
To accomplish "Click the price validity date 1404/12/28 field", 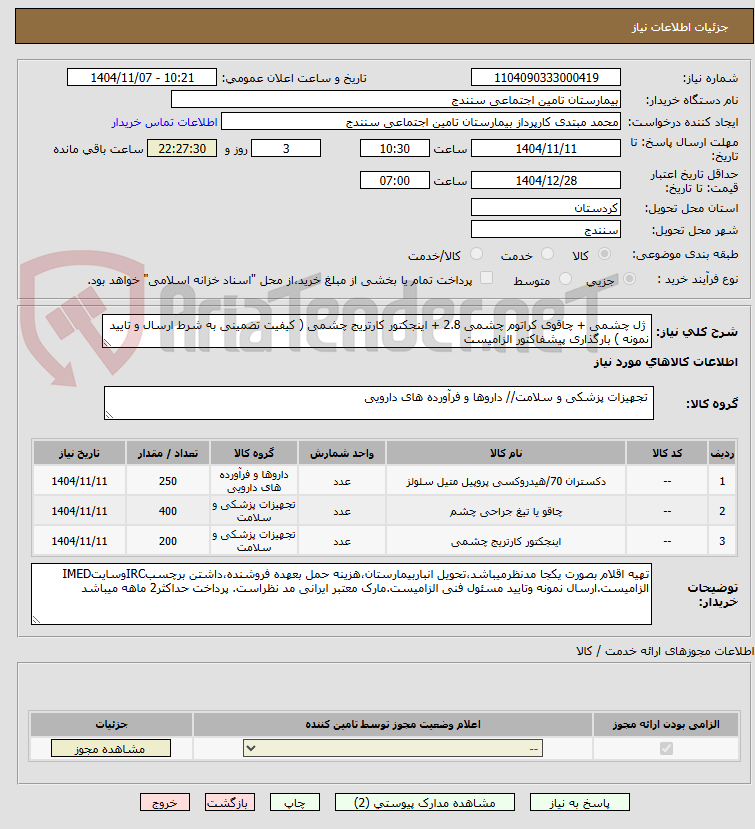I will (x=546, y=180).
